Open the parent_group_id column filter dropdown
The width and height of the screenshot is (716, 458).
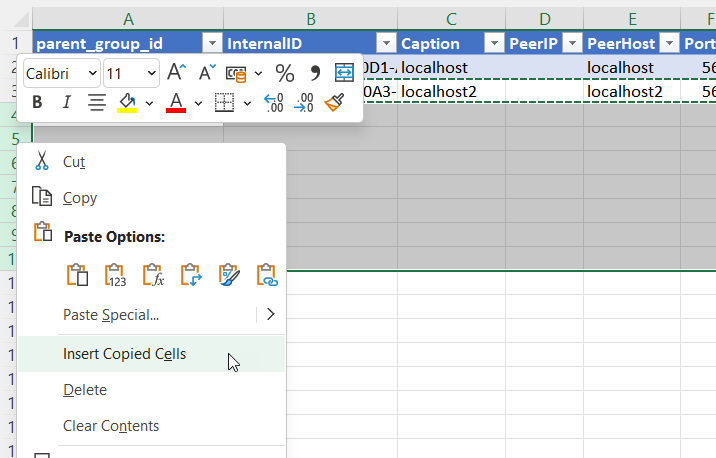tap(211, 43)
